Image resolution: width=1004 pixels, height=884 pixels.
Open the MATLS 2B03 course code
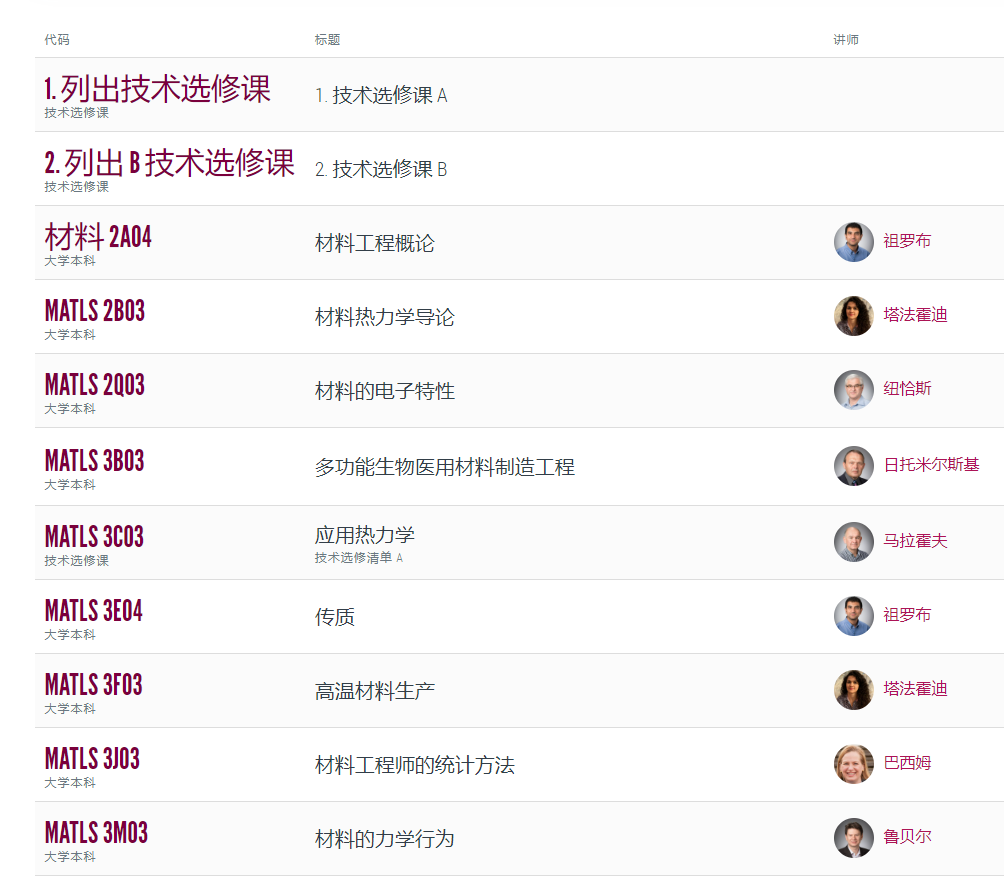pyautogui.click(x=95, y=311)
